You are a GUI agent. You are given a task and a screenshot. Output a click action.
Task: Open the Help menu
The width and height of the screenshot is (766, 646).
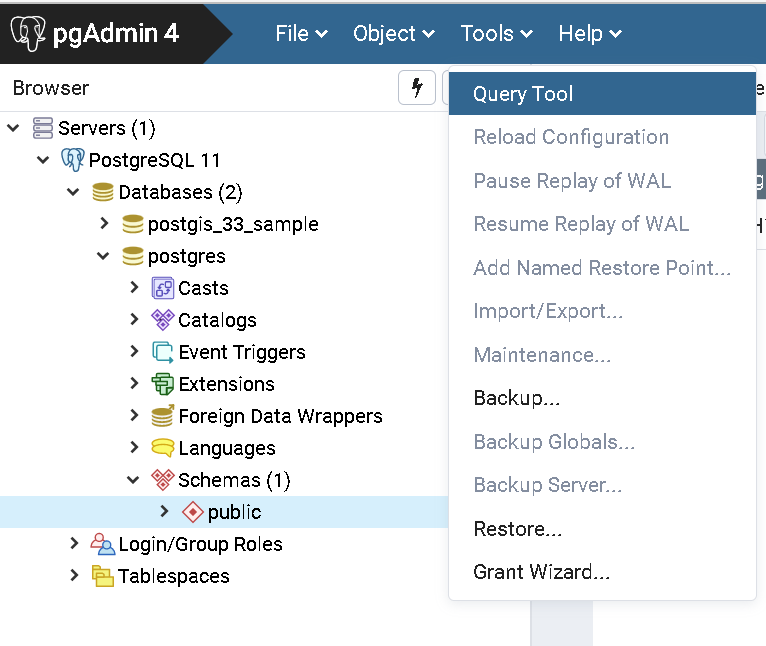coord(590,34)
